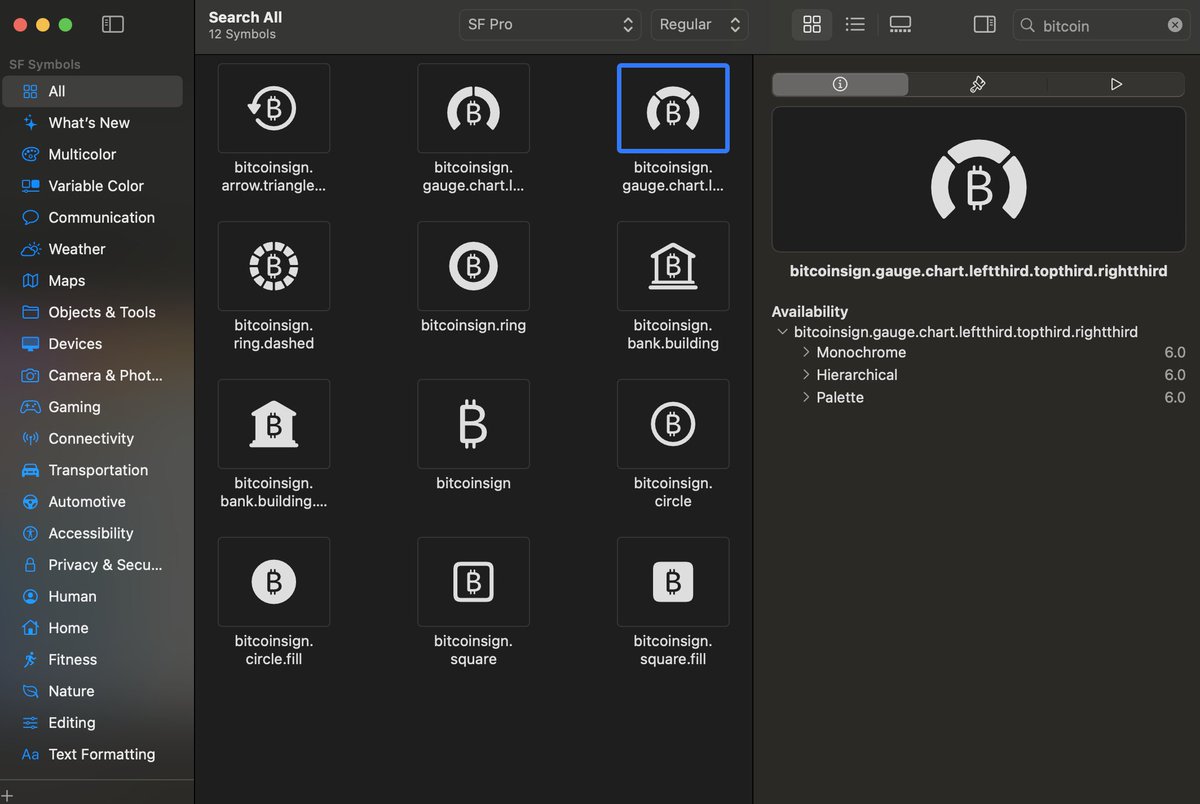Viewport: 1200px width, 804px height.
Task: Toggle the left sidebar
Action: [x=113, y=24]
